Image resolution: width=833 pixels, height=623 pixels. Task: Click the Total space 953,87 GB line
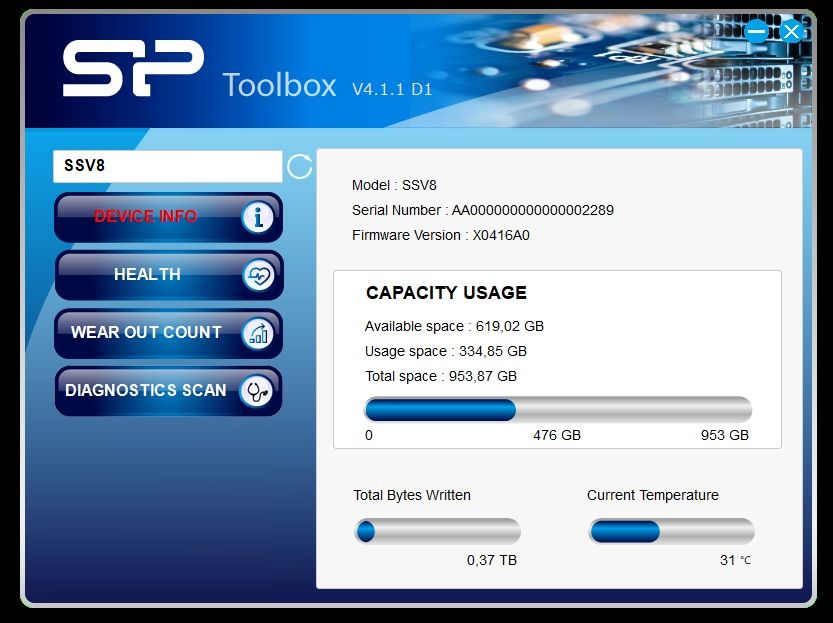point(441,376)
